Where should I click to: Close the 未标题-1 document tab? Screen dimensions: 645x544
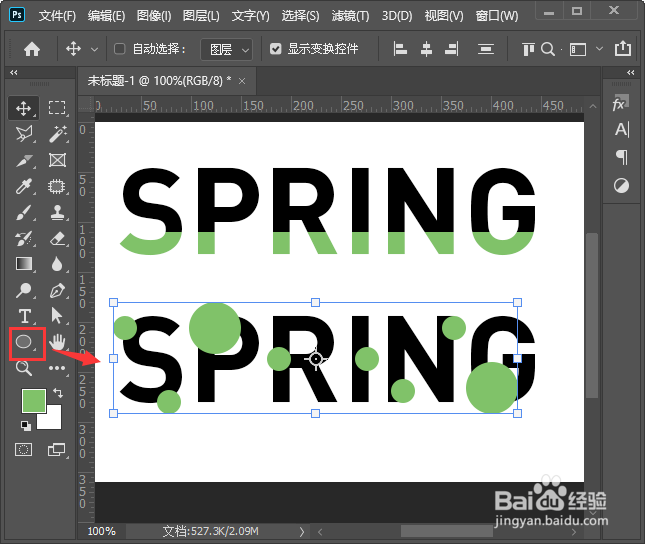point(242,81)
